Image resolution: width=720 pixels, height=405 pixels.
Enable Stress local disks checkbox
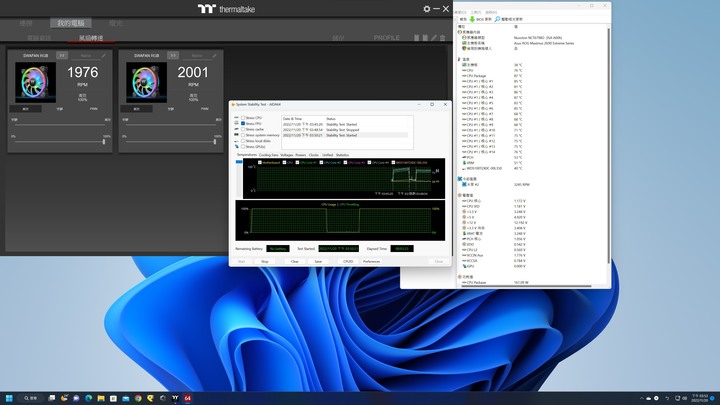(243, 141)
